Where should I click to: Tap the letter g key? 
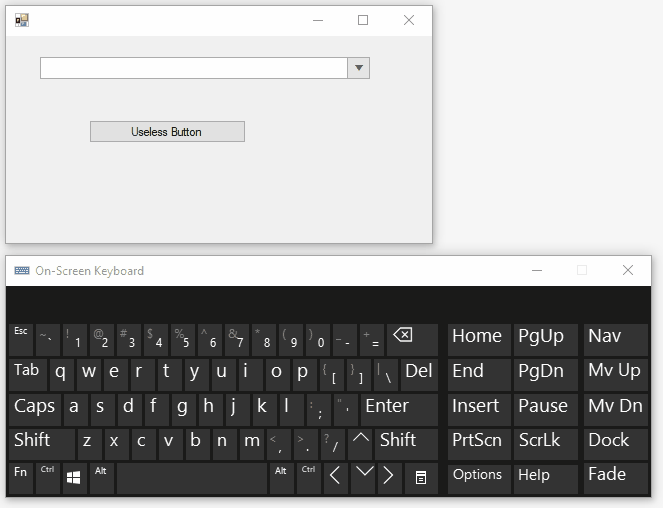[184, 409]
